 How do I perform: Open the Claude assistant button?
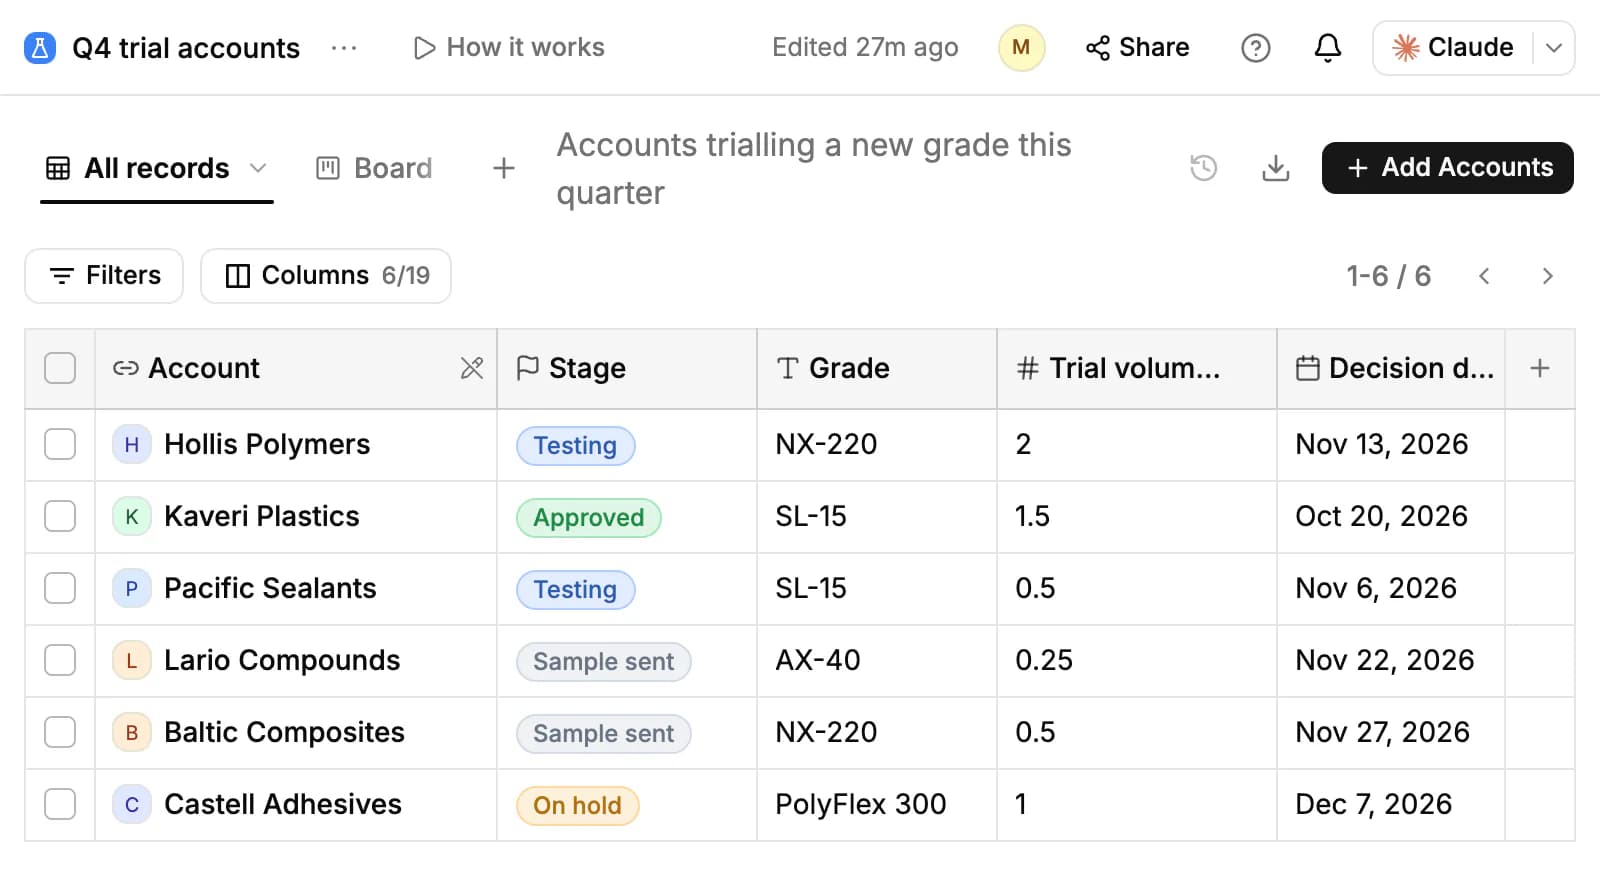coord(1453,48)
